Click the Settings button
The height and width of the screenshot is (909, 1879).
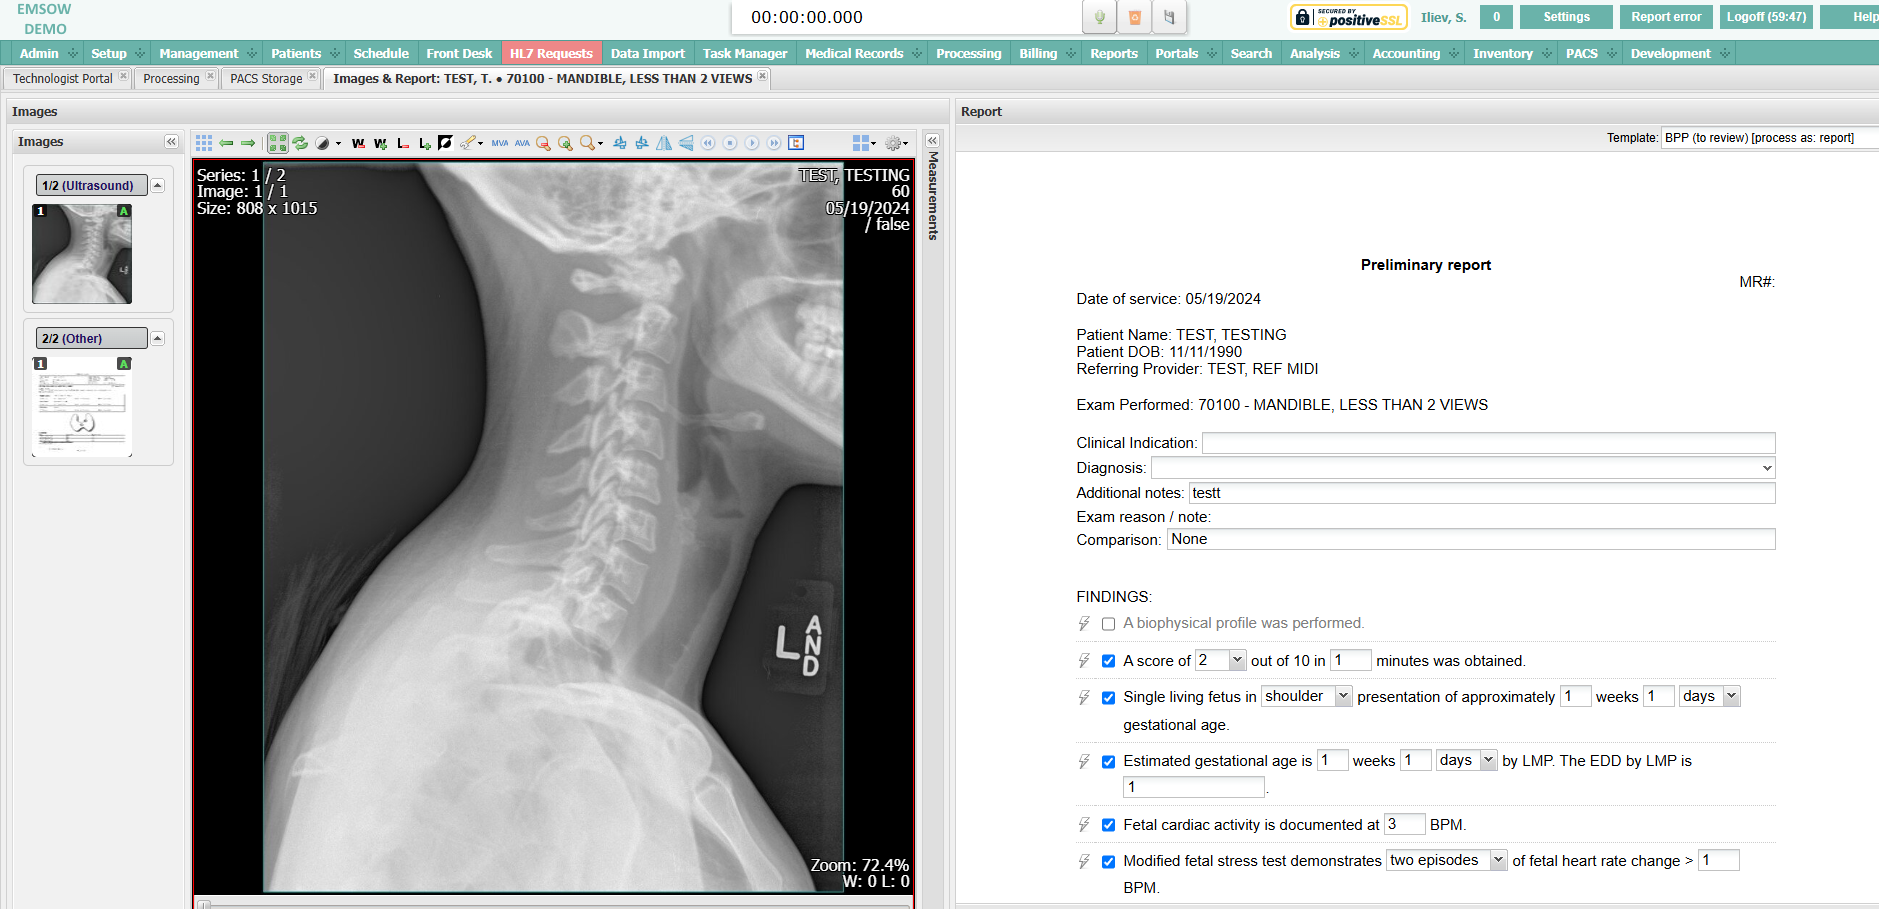pyautogui.click(x=1565, y=17)
